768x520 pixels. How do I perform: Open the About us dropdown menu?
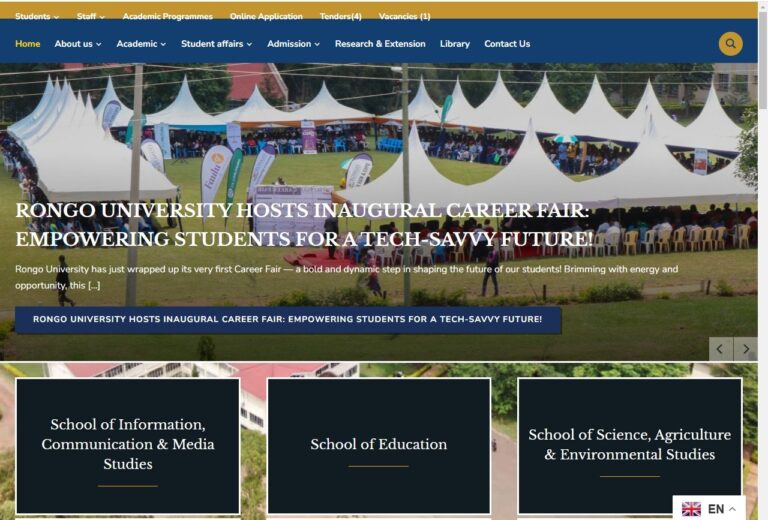78,44
